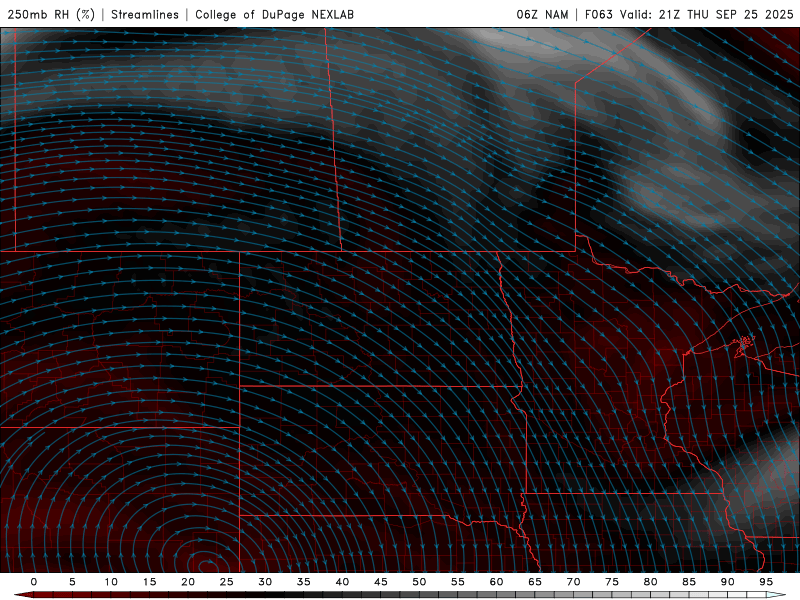This screenshot has height=600, width=800.
Task: Click the dark red arrow start of color bar
Action: (x=23, y=595)
